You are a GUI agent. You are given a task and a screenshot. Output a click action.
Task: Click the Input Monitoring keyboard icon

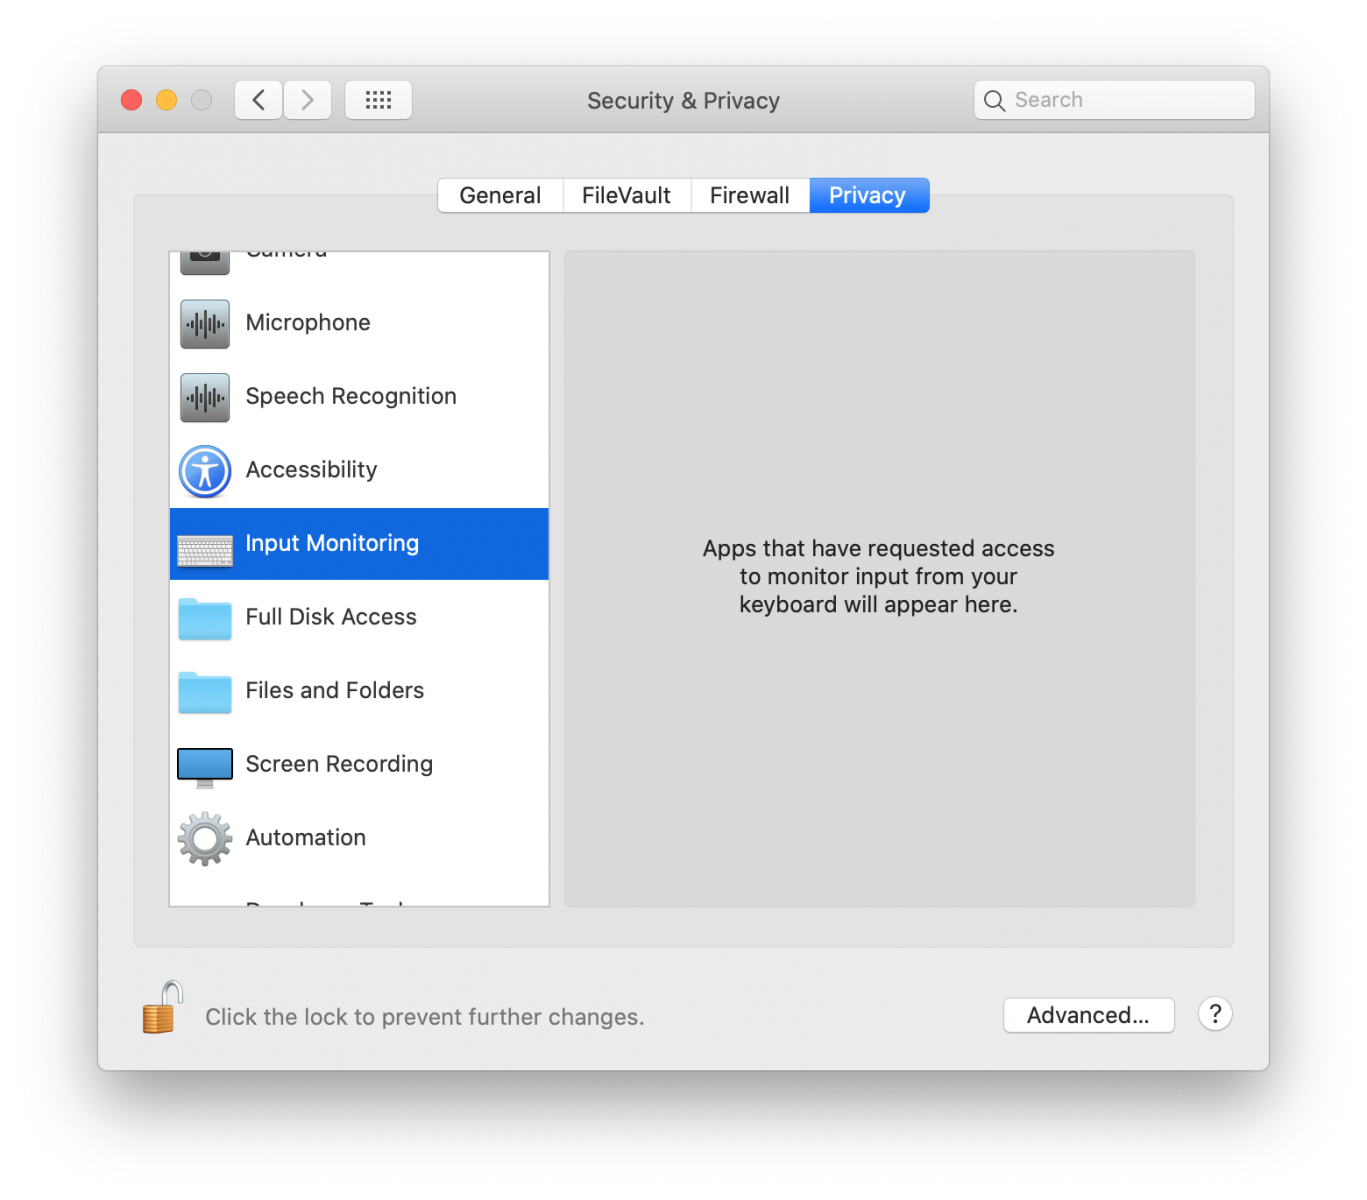(205, 550)
